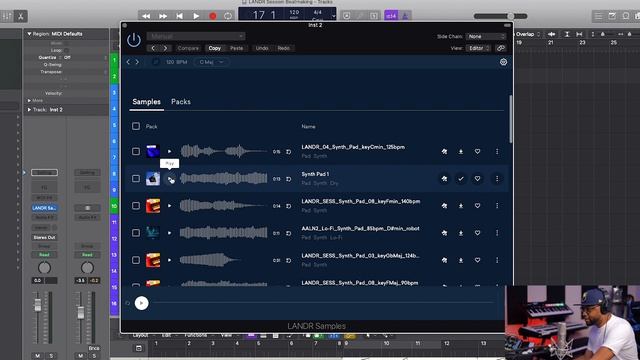Screen dimensions: 640x360
Task: Open the LANDR Samples settings gear
Action: [x=503, y=62]
